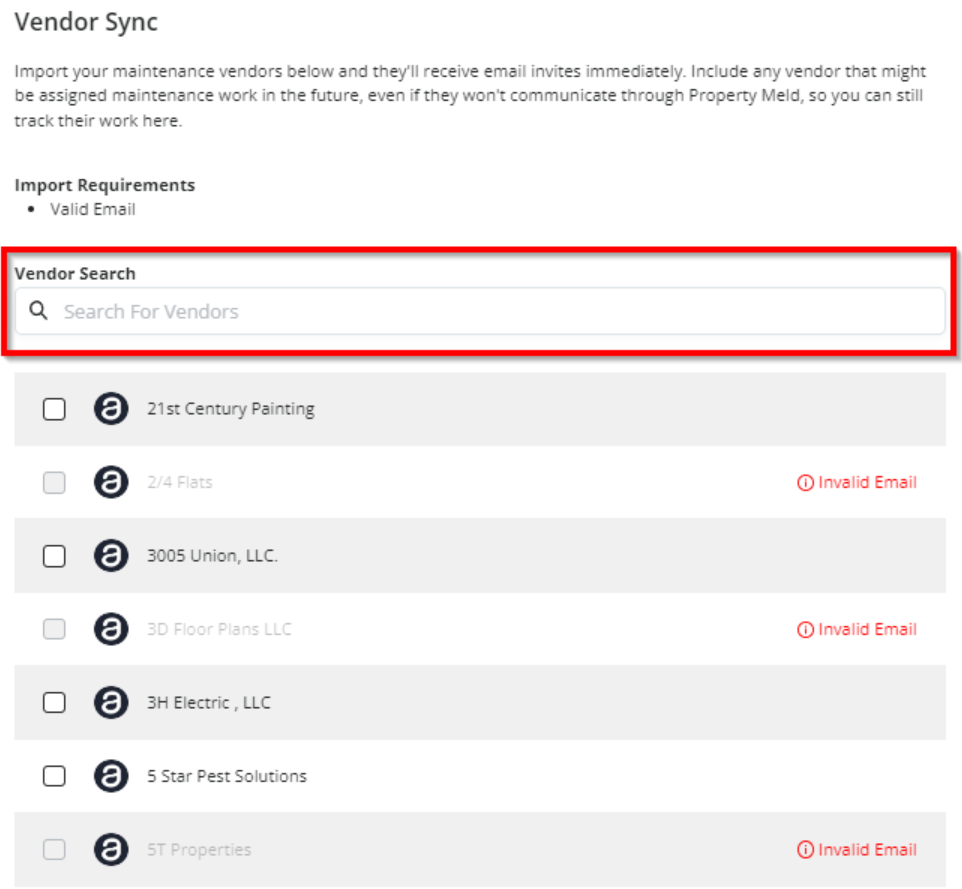Image resolution: width=962 pixels, height=889 pixels.
Task: Check the 21st Century Painting checkbox
Action: point(54,409)
